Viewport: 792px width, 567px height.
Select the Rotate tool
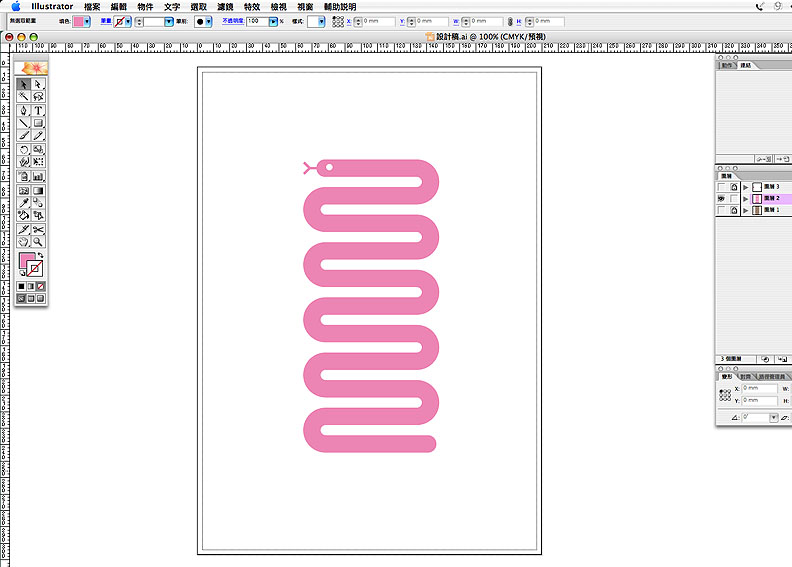click(x=23, y=149)
